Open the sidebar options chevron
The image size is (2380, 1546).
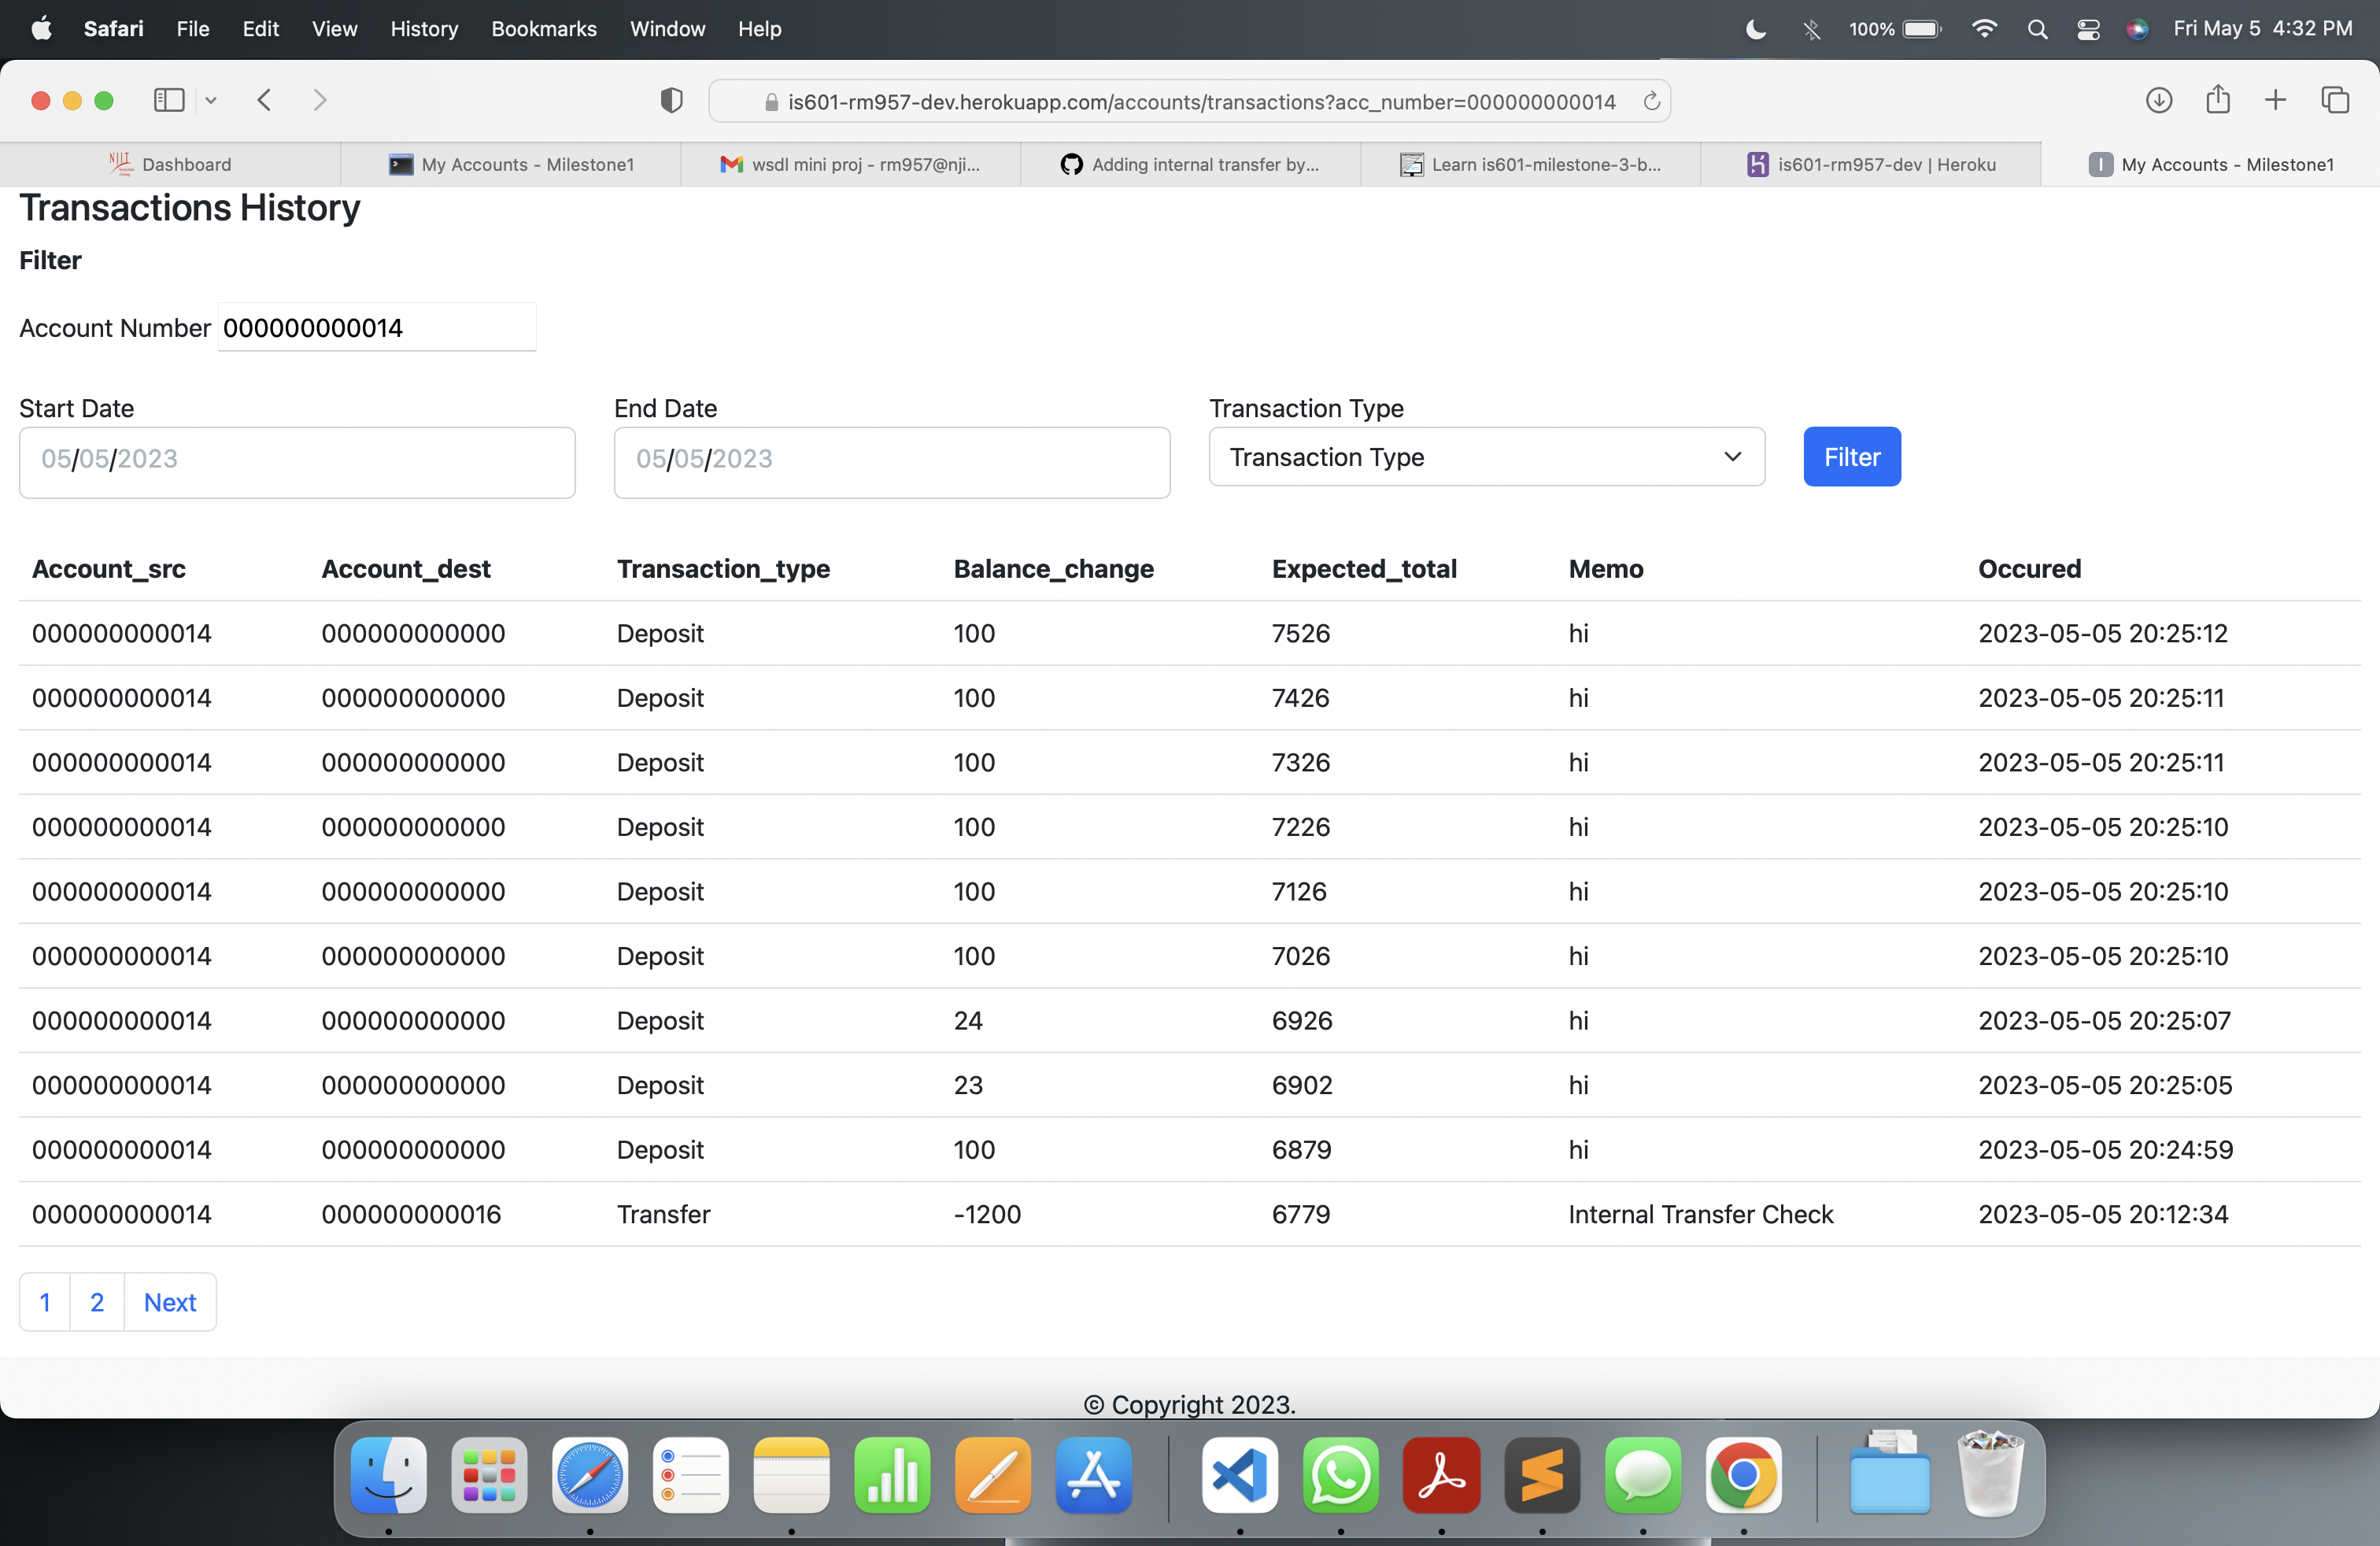(x=211, y=100)
